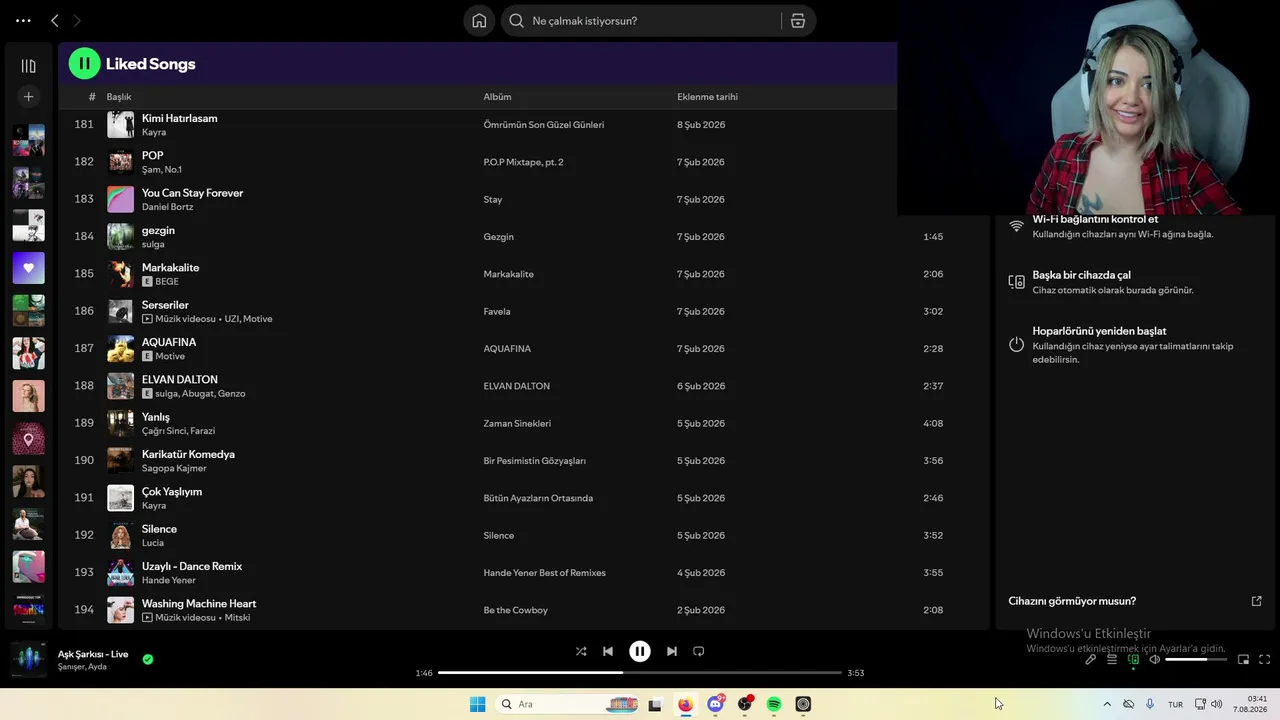Open the lyrics microphone icon
1280x720 pixels.
(x=1091, y=660)
